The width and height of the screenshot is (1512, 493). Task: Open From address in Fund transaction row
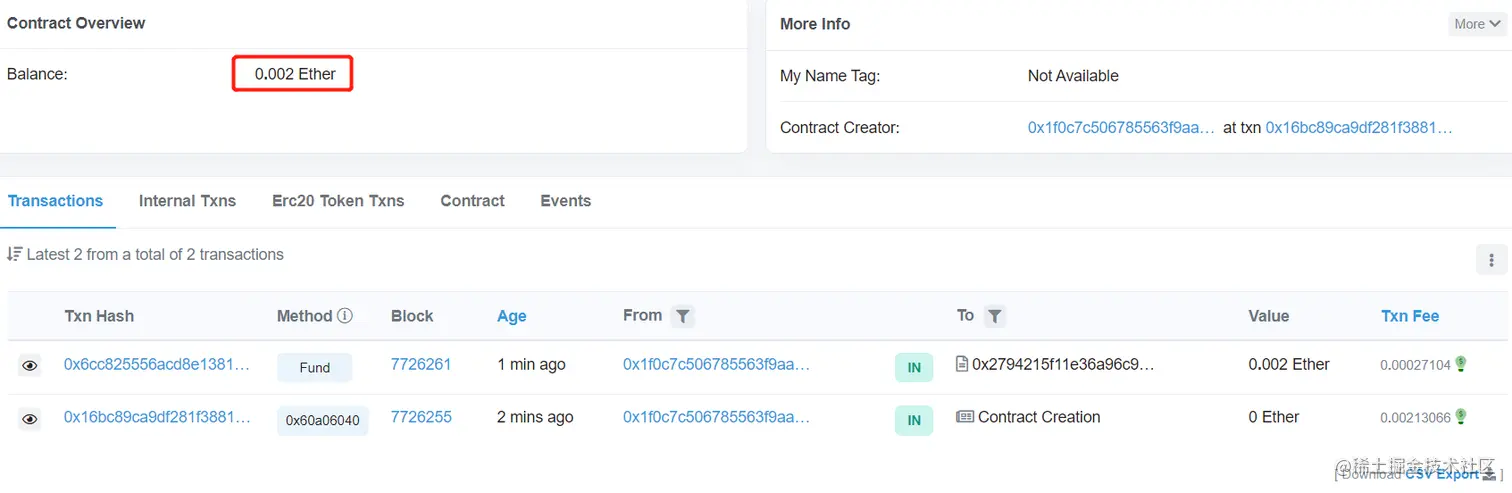[x=716, y=364]
